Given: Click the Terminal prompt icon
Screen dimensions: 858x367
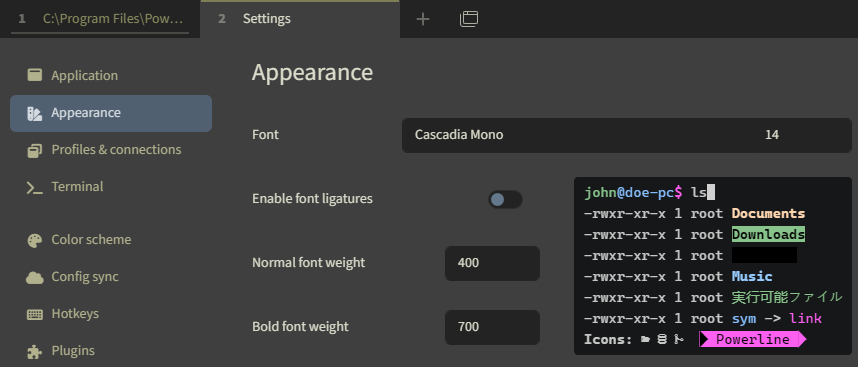Looking at the screenshot, I should point(34,187).
